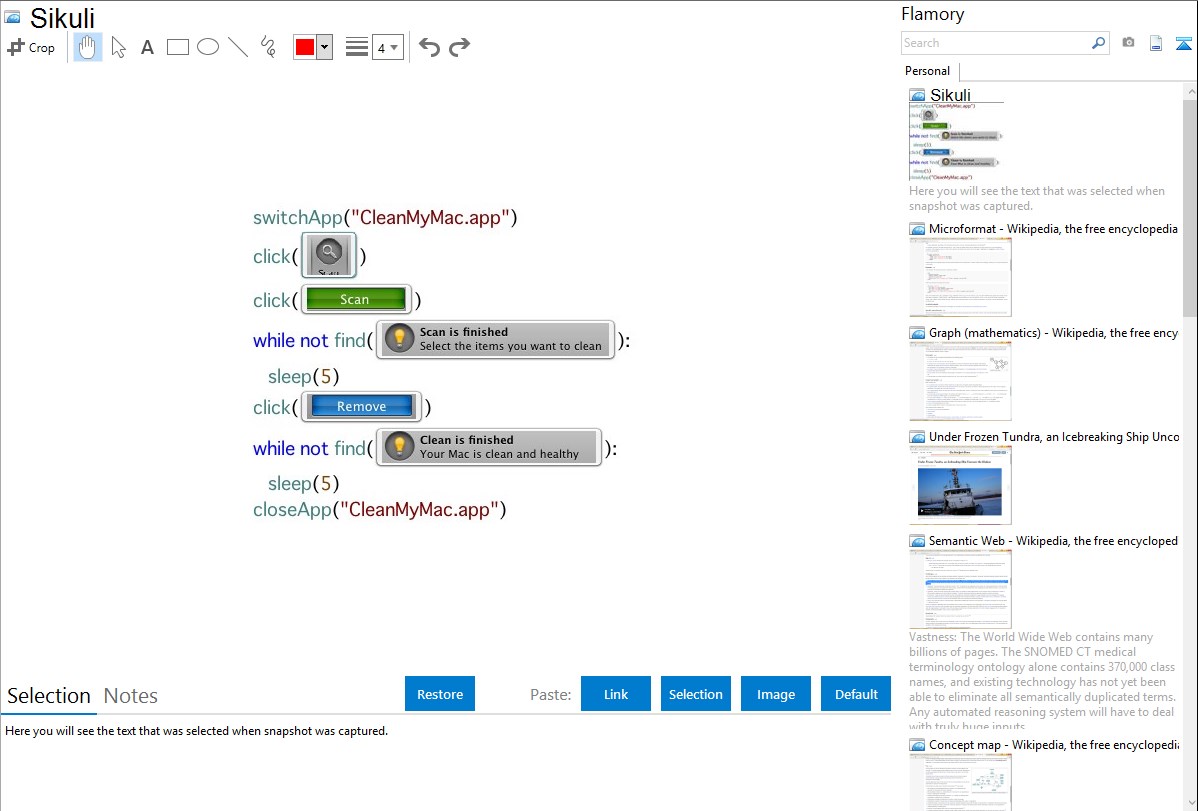Click the 'Concept map - Wikipedia' title

click(x=1053, y=744)
